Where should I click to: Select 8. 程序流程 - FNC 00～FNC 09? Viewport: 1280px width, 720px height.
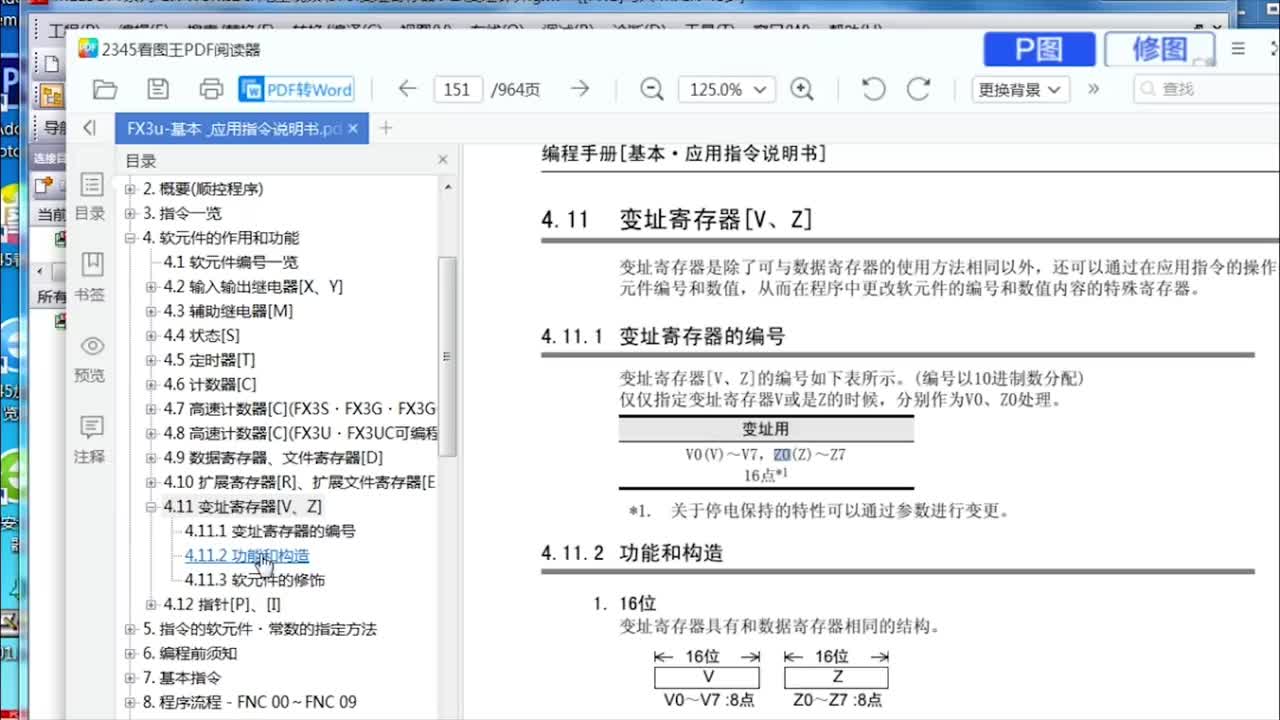point(250,702)
